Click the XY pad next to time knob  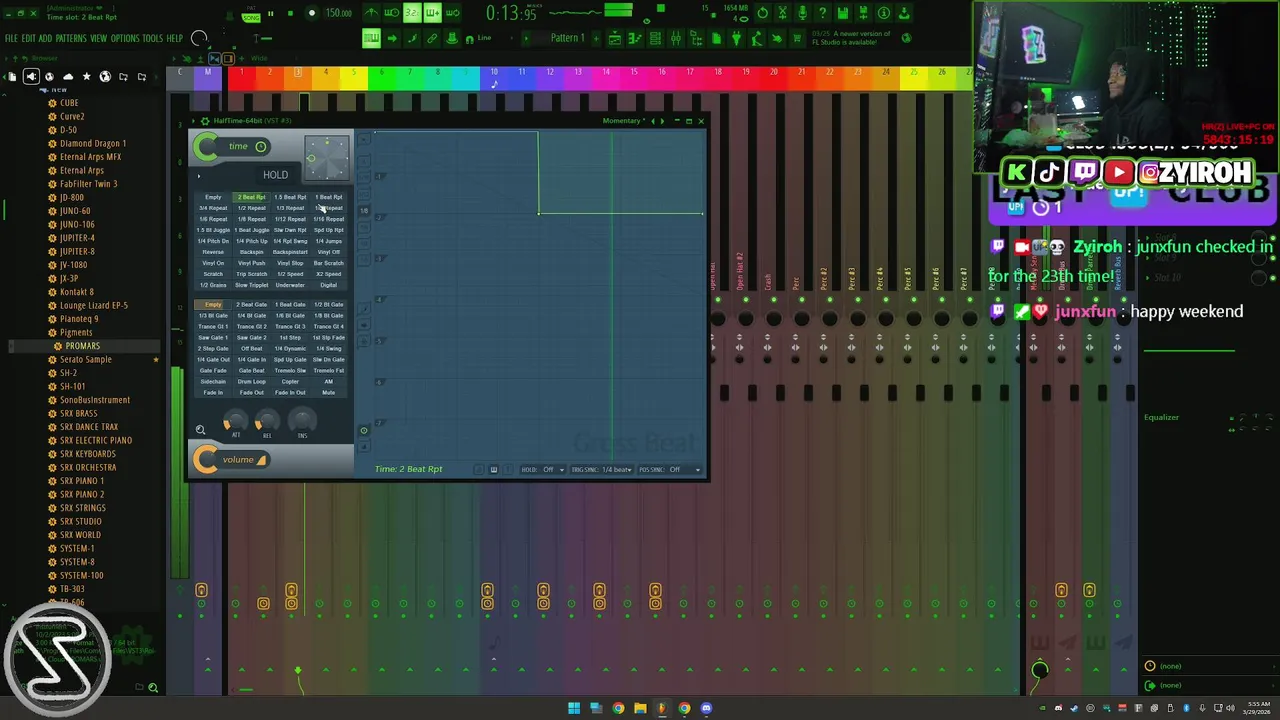tap(326, 157)
